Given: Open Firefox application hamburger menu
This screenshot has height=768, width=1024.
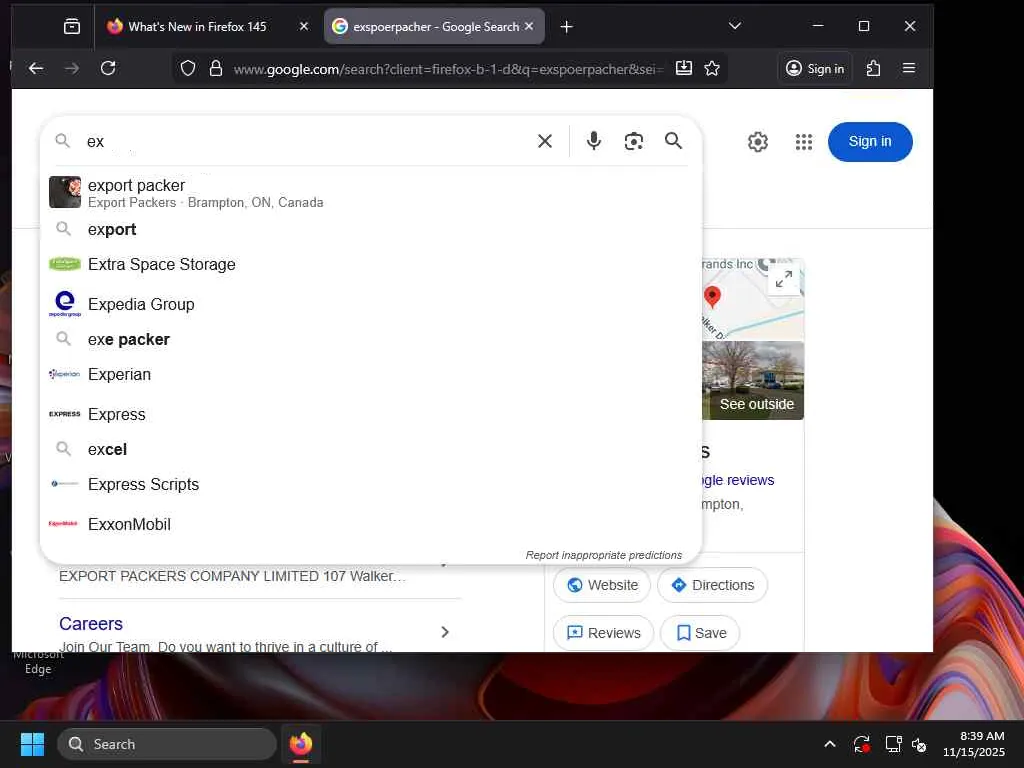Looking at the screenshot, I should point(908,68).
